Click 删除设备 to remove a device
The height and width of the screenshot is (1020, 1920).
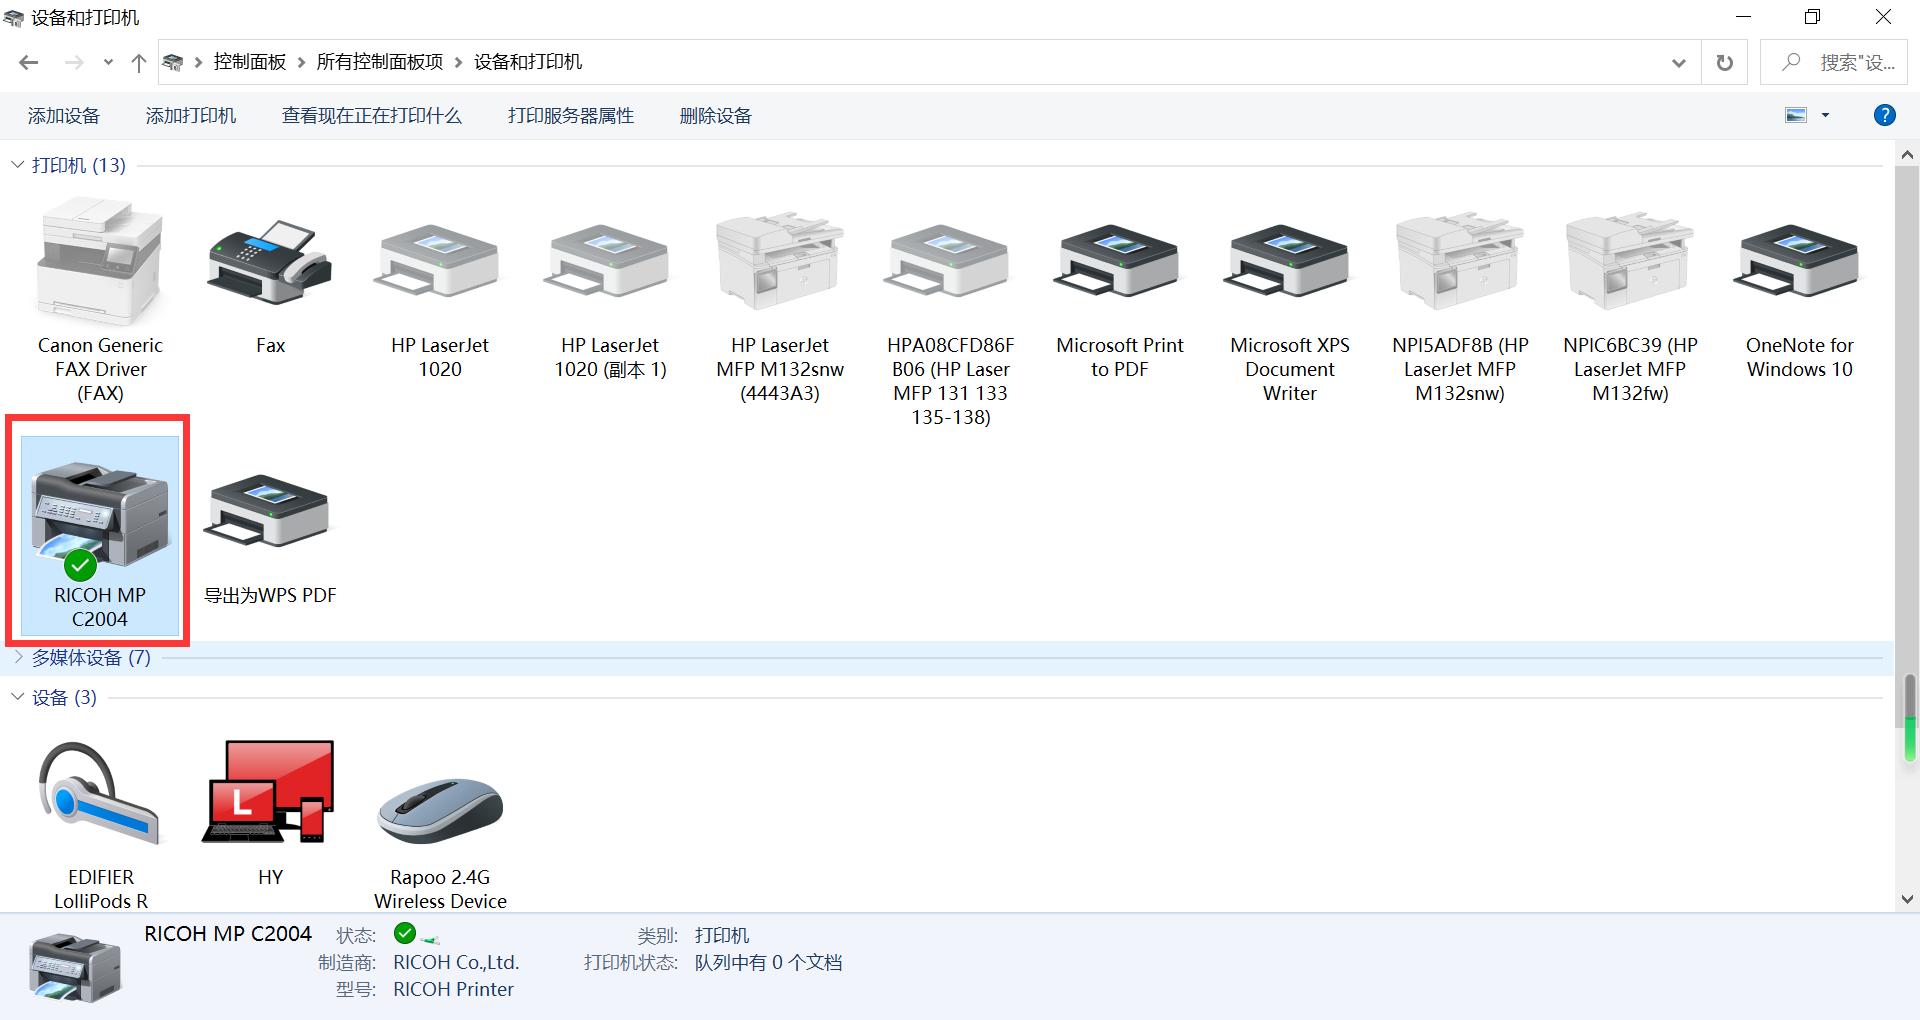point(714,115)
